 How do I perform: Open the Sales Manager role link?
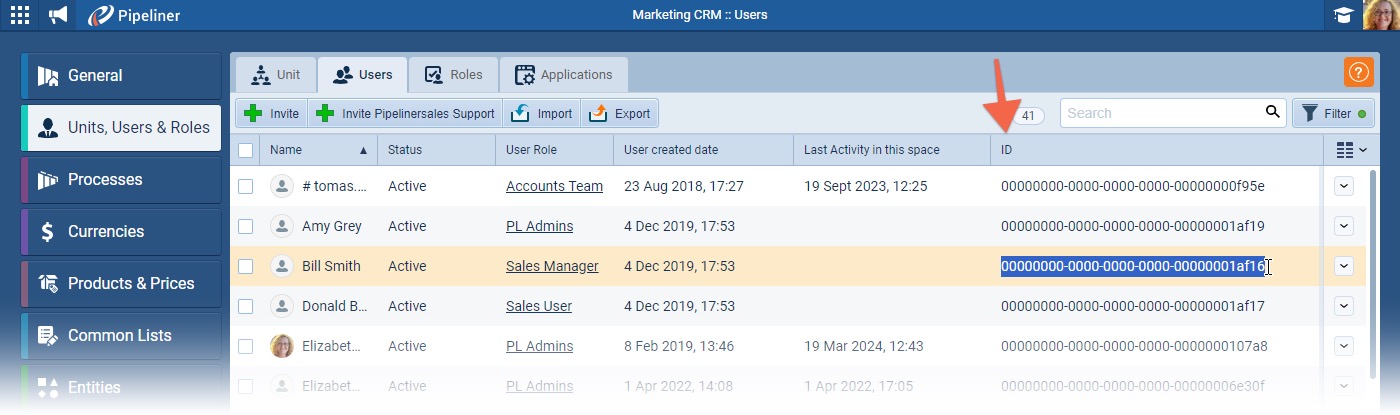point(552,266)
